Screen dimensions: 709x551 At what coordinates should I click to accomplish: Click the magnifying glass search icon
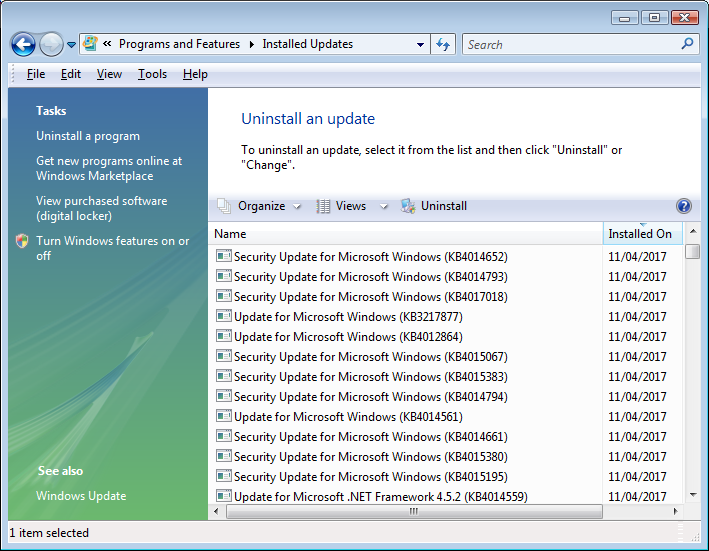[x=687, y=44]
